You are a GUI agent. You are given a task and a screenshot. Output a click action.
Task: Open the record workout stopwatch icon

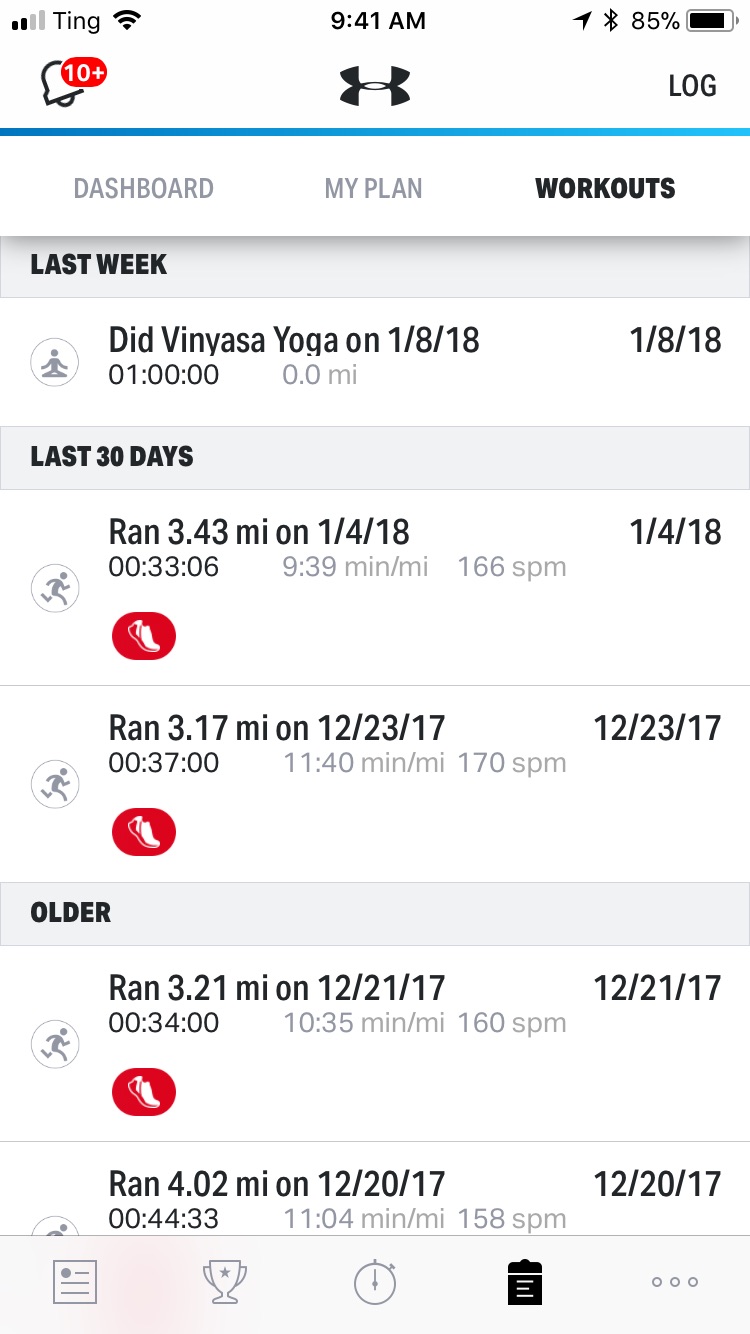[375, 1282]
